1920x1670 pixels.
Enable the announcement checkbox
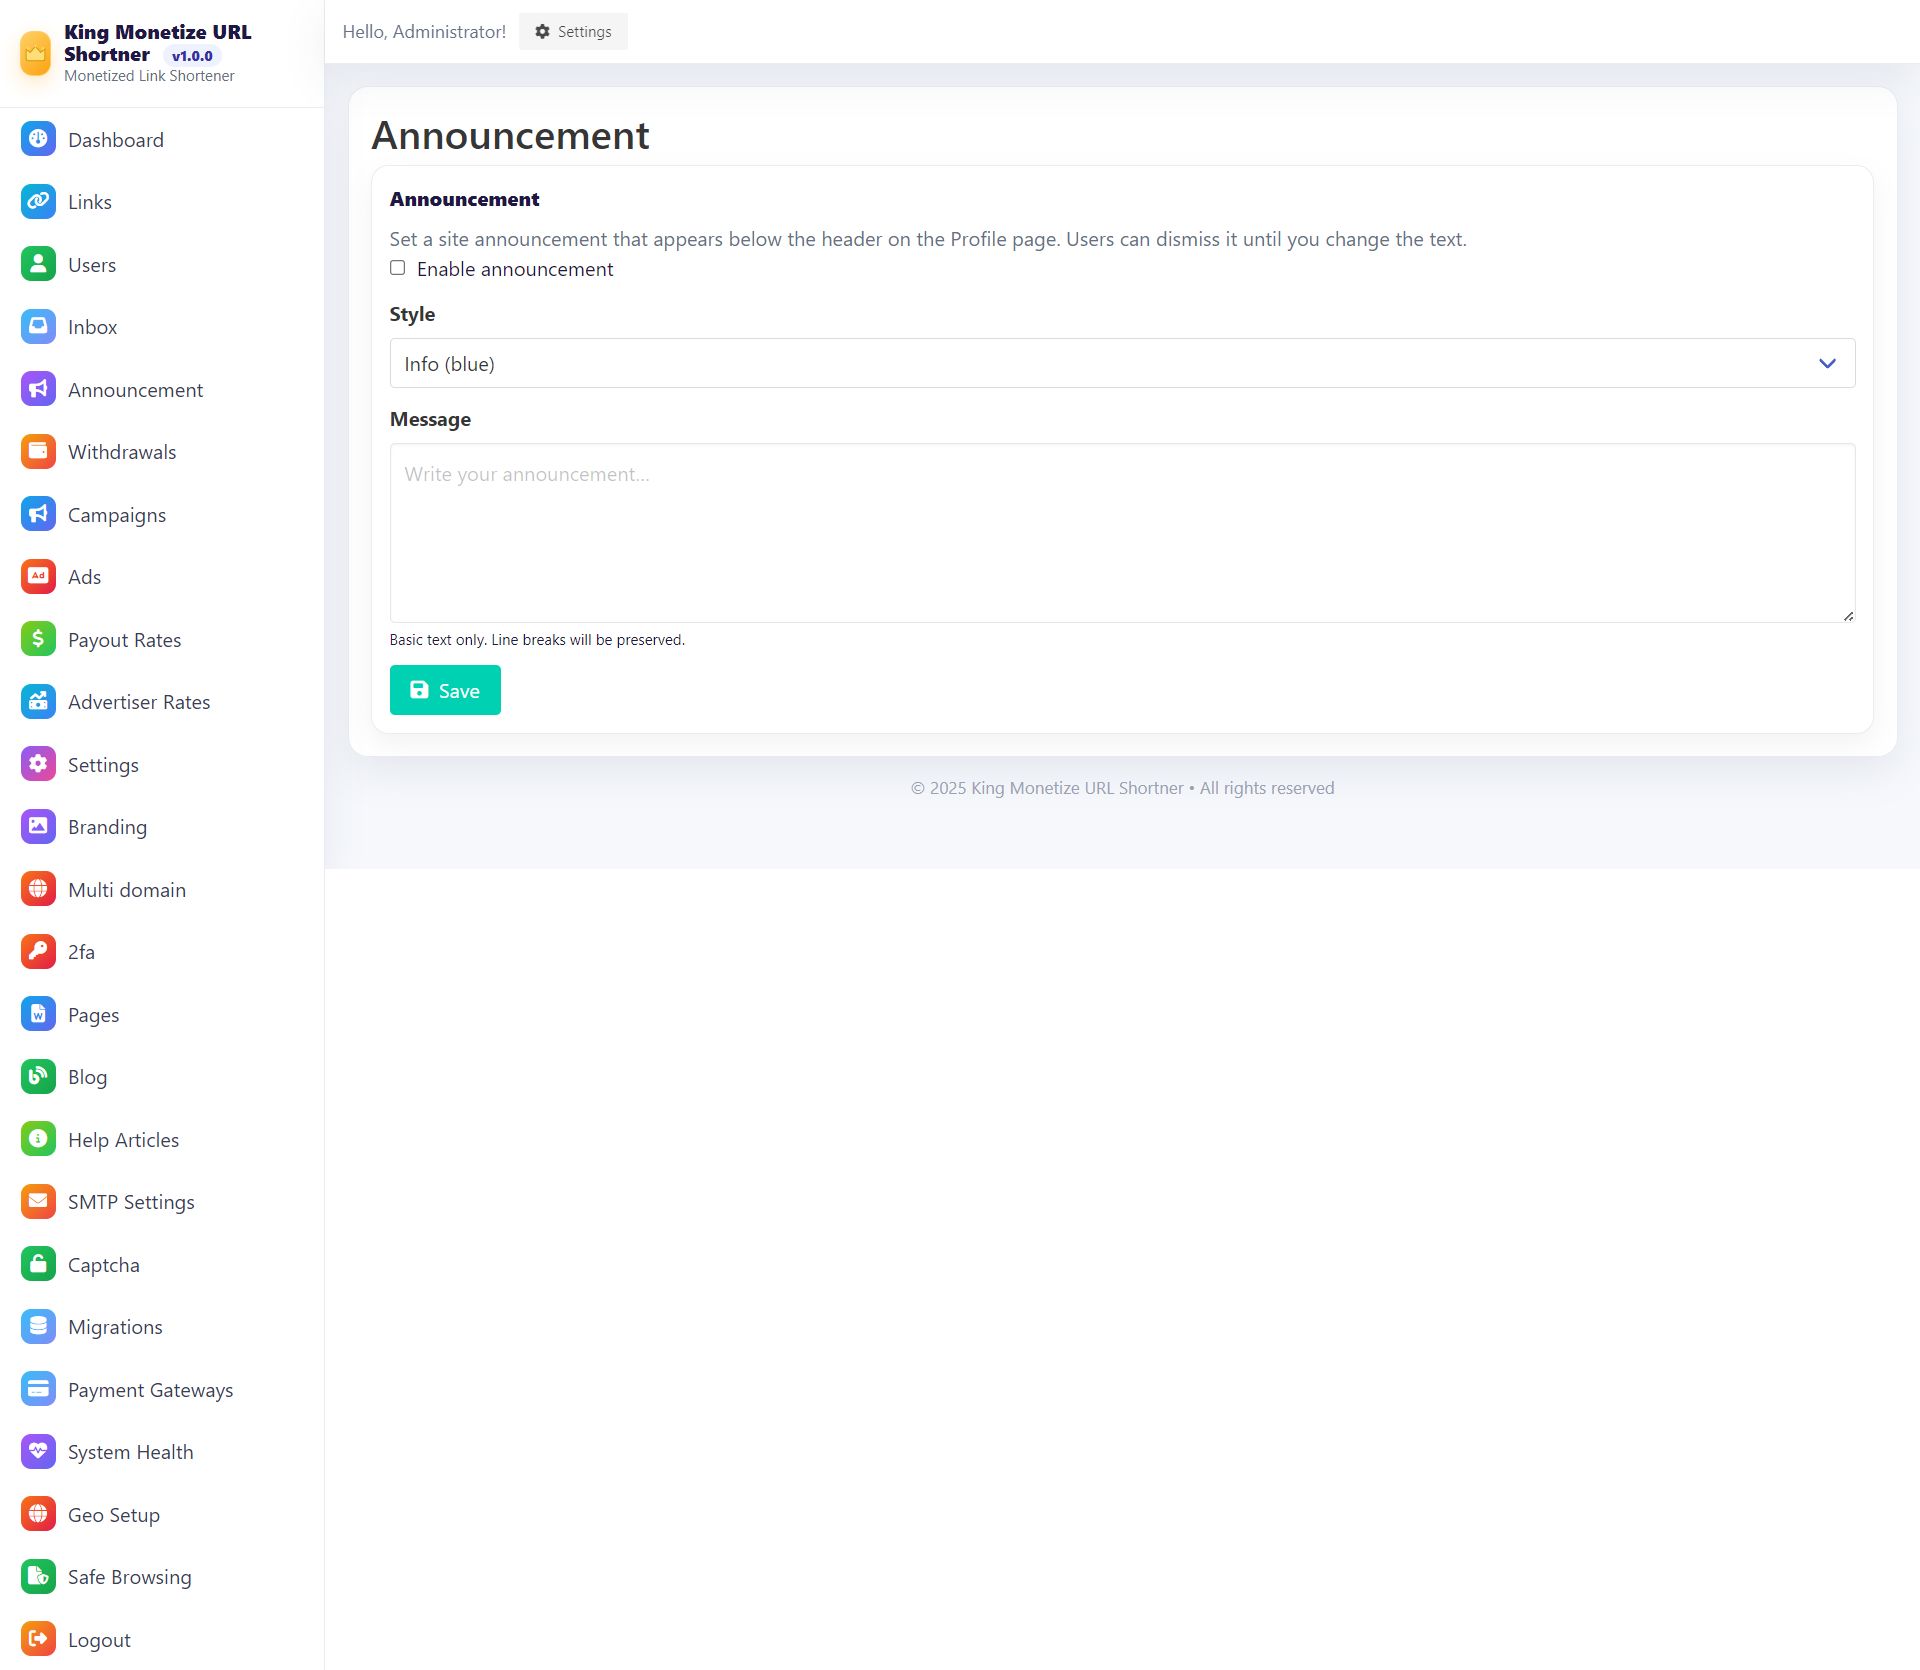398,268
